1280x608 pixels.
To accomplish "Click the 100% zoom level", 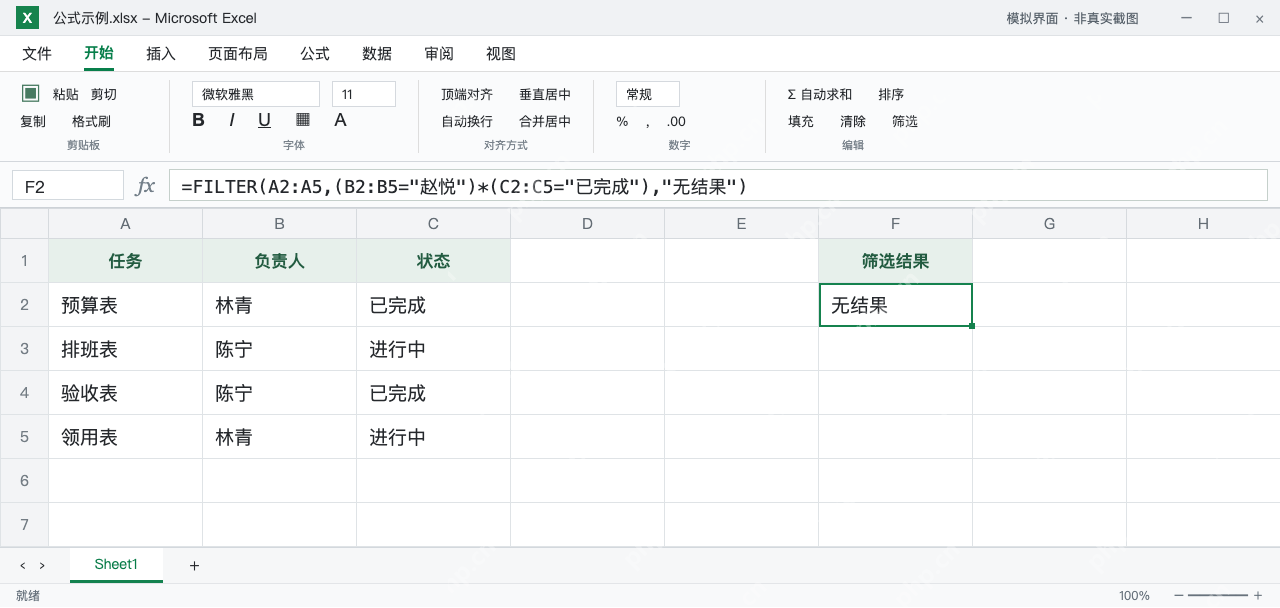I will click(1134, 595).
